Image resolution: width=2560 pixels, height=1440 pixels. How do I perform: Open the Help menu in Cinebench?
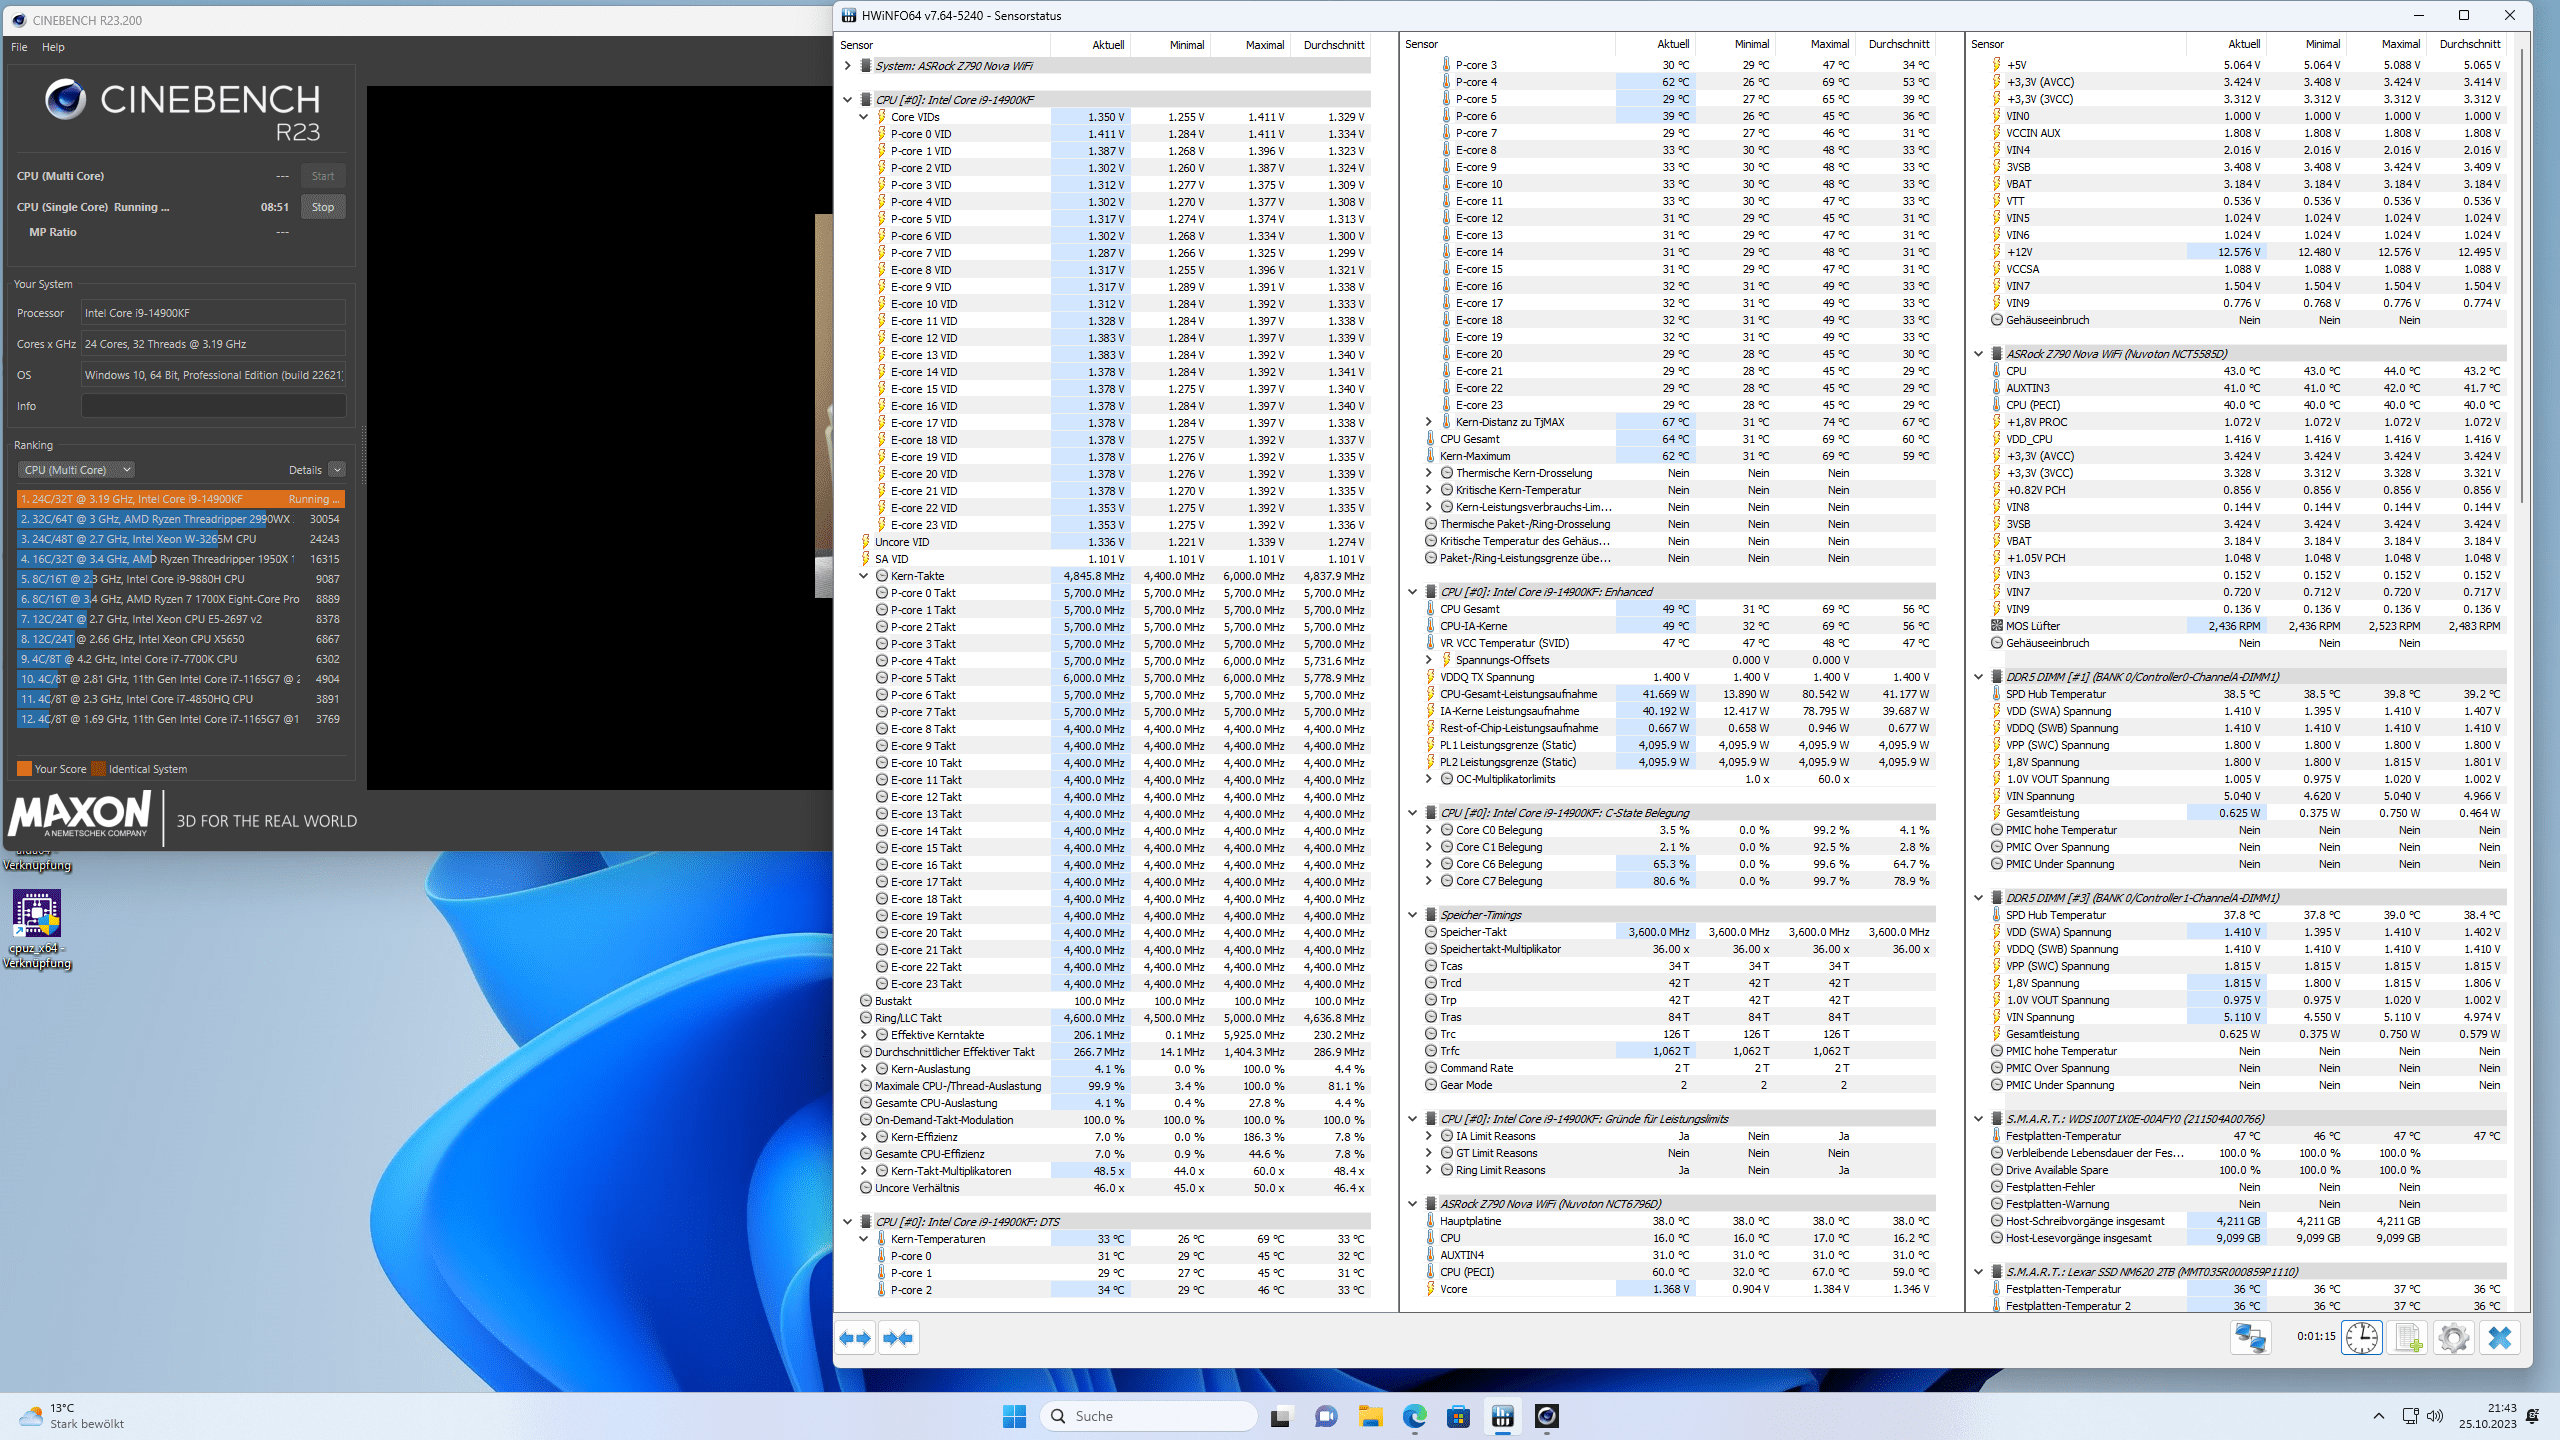(53, 47)
